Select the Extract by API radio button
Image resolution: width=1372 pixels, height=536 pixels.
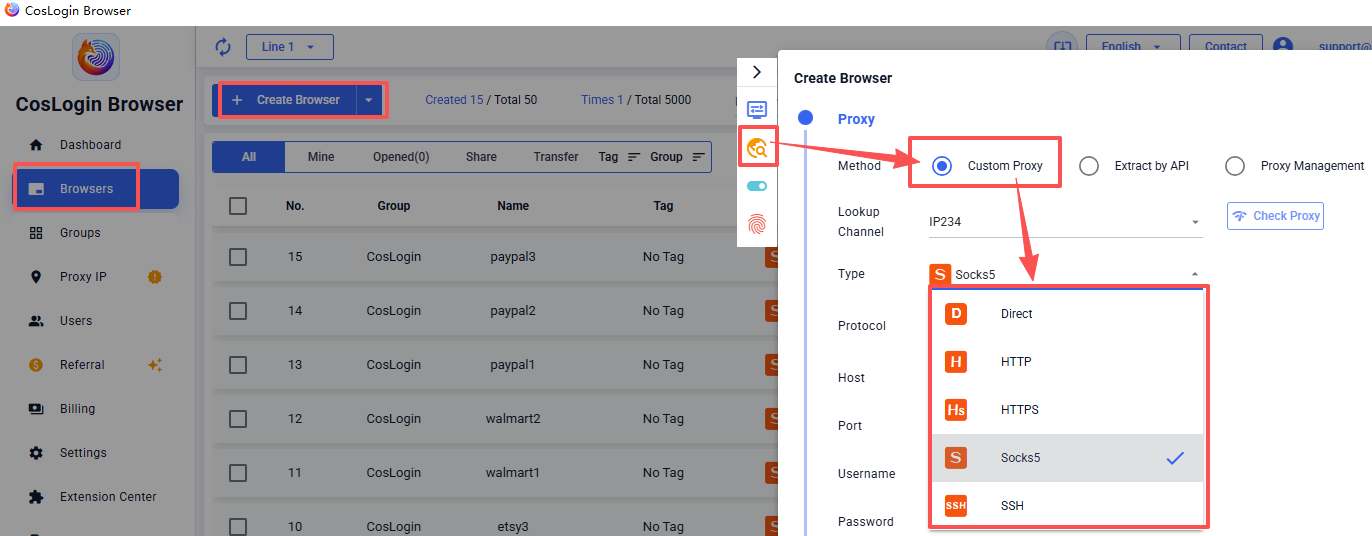click(x=1089, y=166)
